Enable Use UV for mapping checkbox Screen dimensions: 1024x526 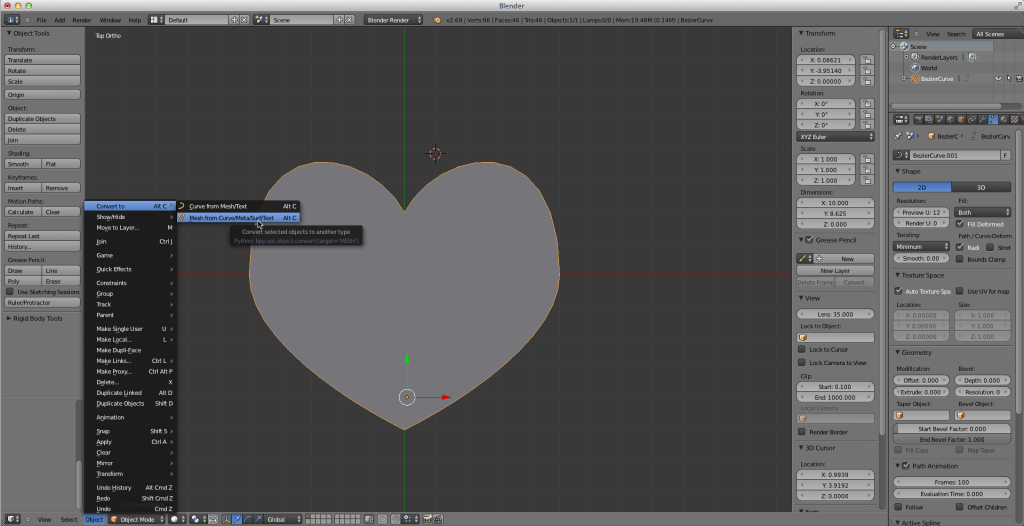(959, 290)
